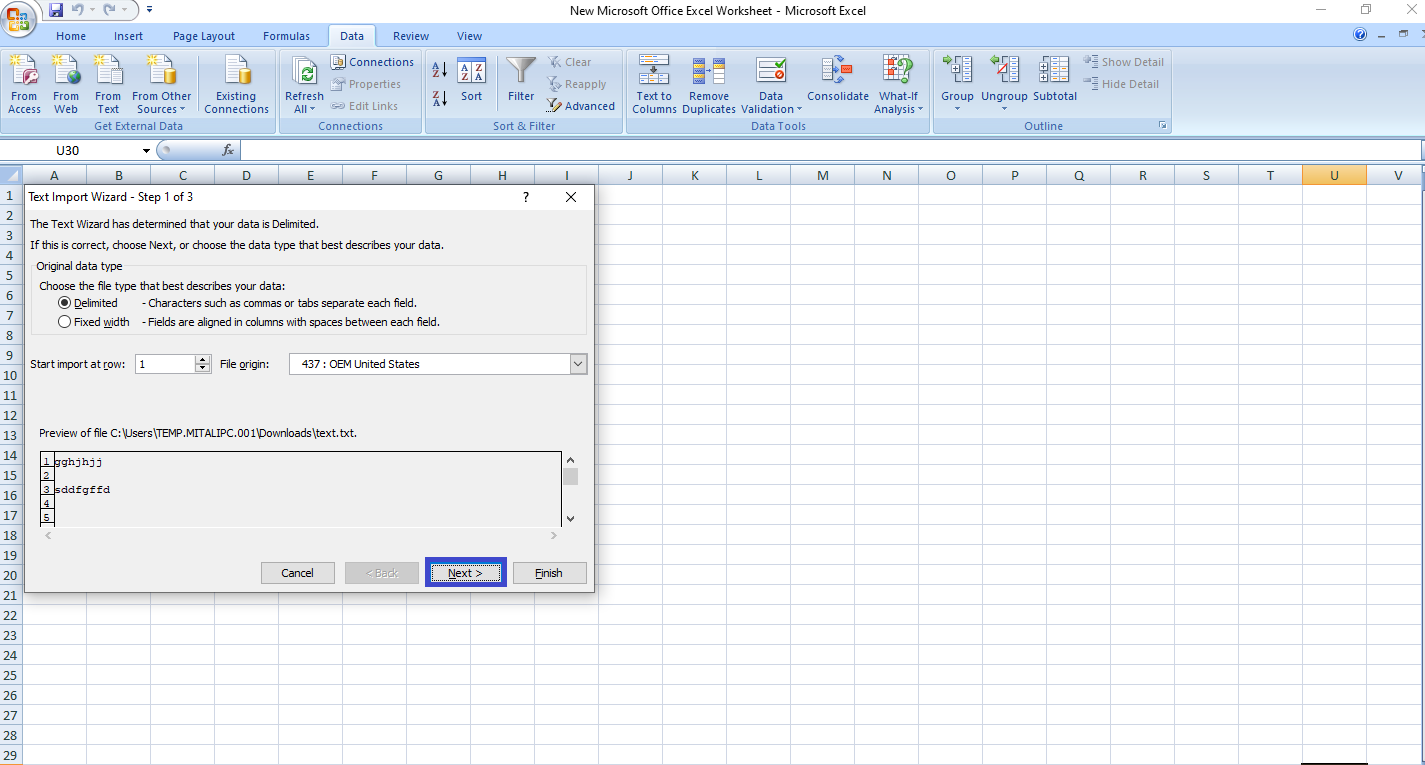
Task: Open the Formulas ribbon tab
Action: [x=286, y=36]
